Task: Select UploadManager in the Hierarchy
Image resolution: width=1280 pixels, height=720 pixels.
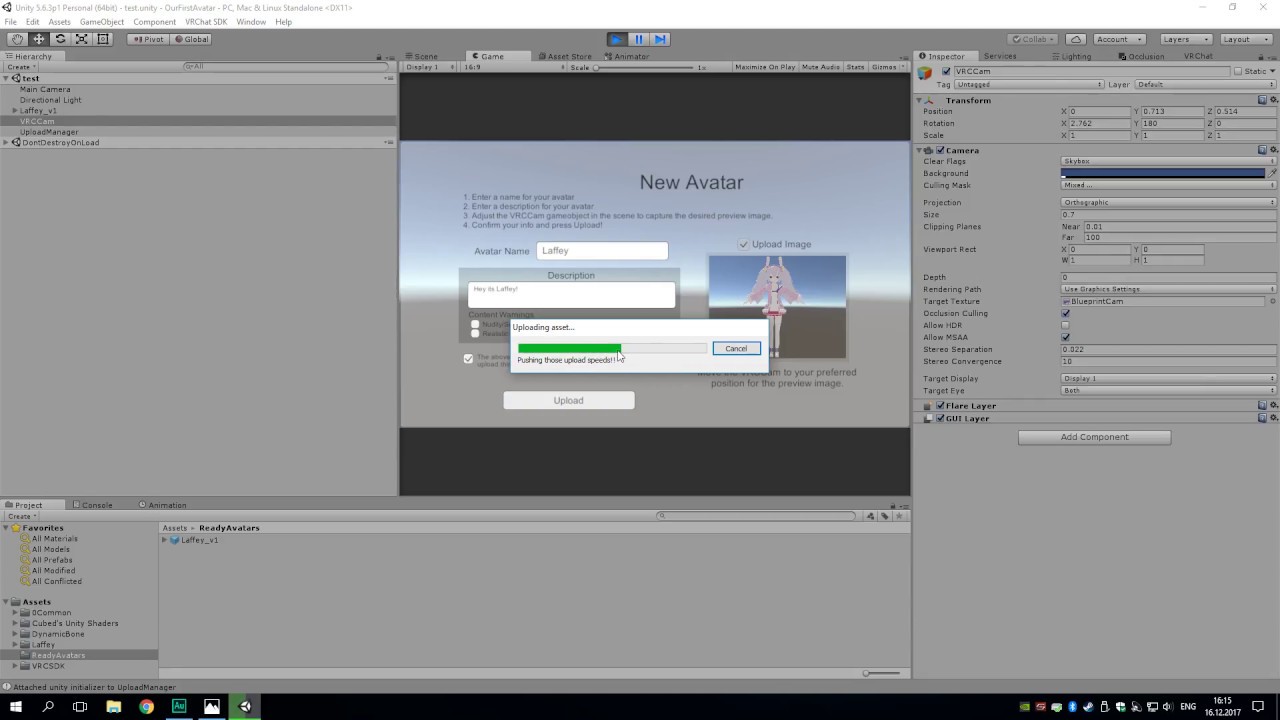Action: [49, 132]
